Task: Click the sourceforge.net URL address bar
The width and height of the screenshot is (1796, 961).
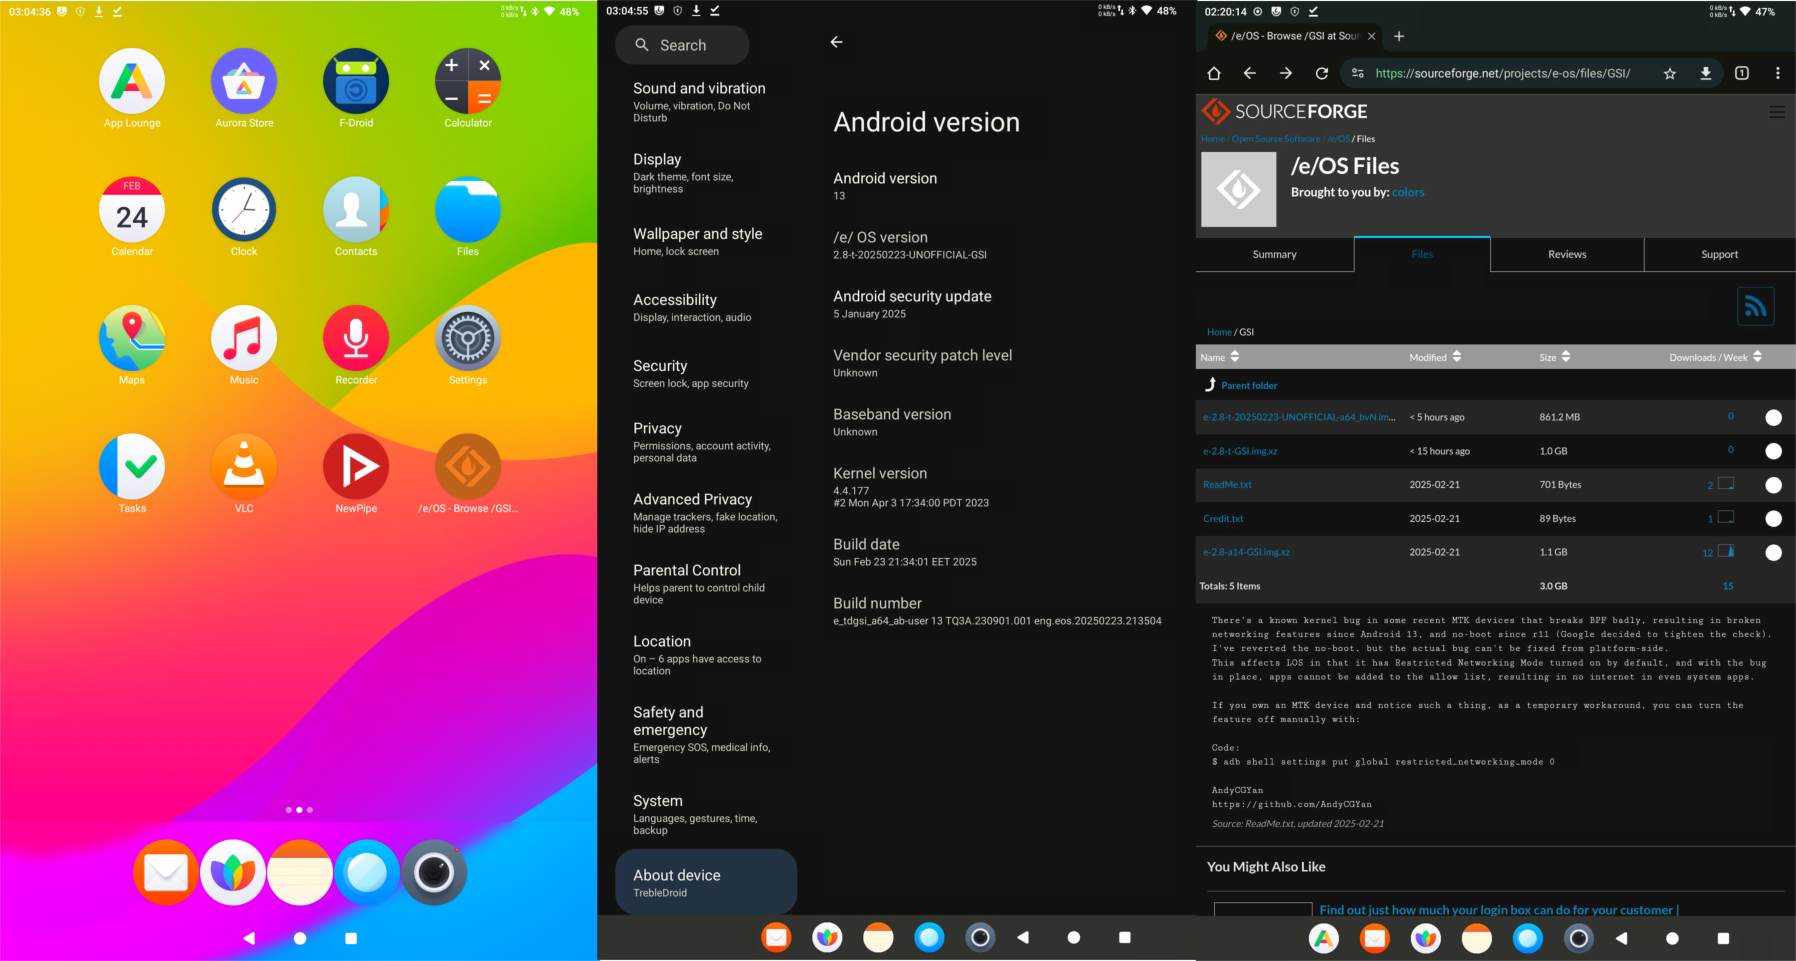Action: tap(1502, 73)
